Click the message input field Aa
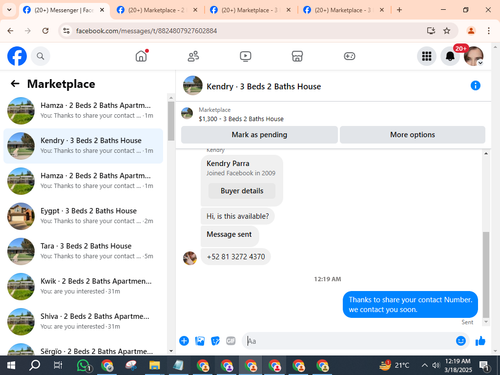500x375 pixels. click(x=348, y=341)
